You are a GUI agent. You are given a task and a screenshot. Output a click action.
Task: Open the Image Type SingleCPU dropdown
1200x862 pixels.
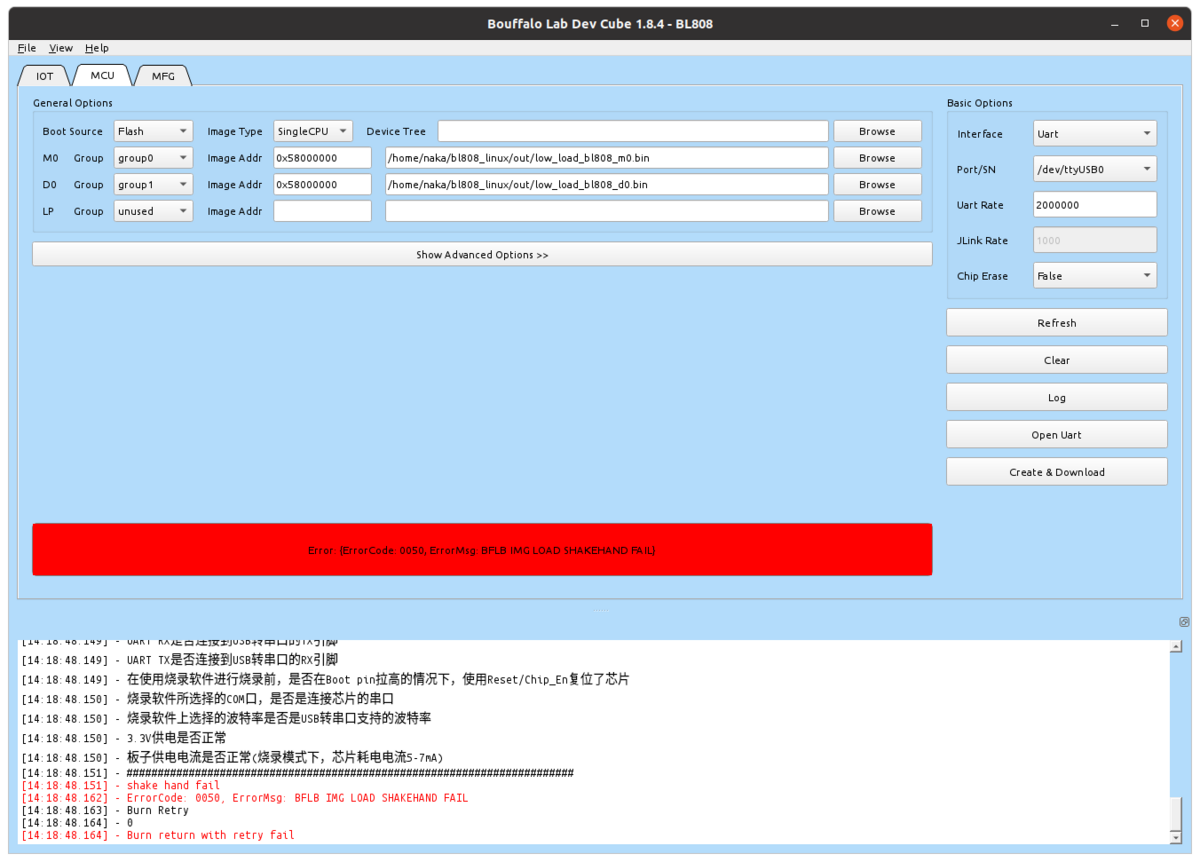click(313, 131)
